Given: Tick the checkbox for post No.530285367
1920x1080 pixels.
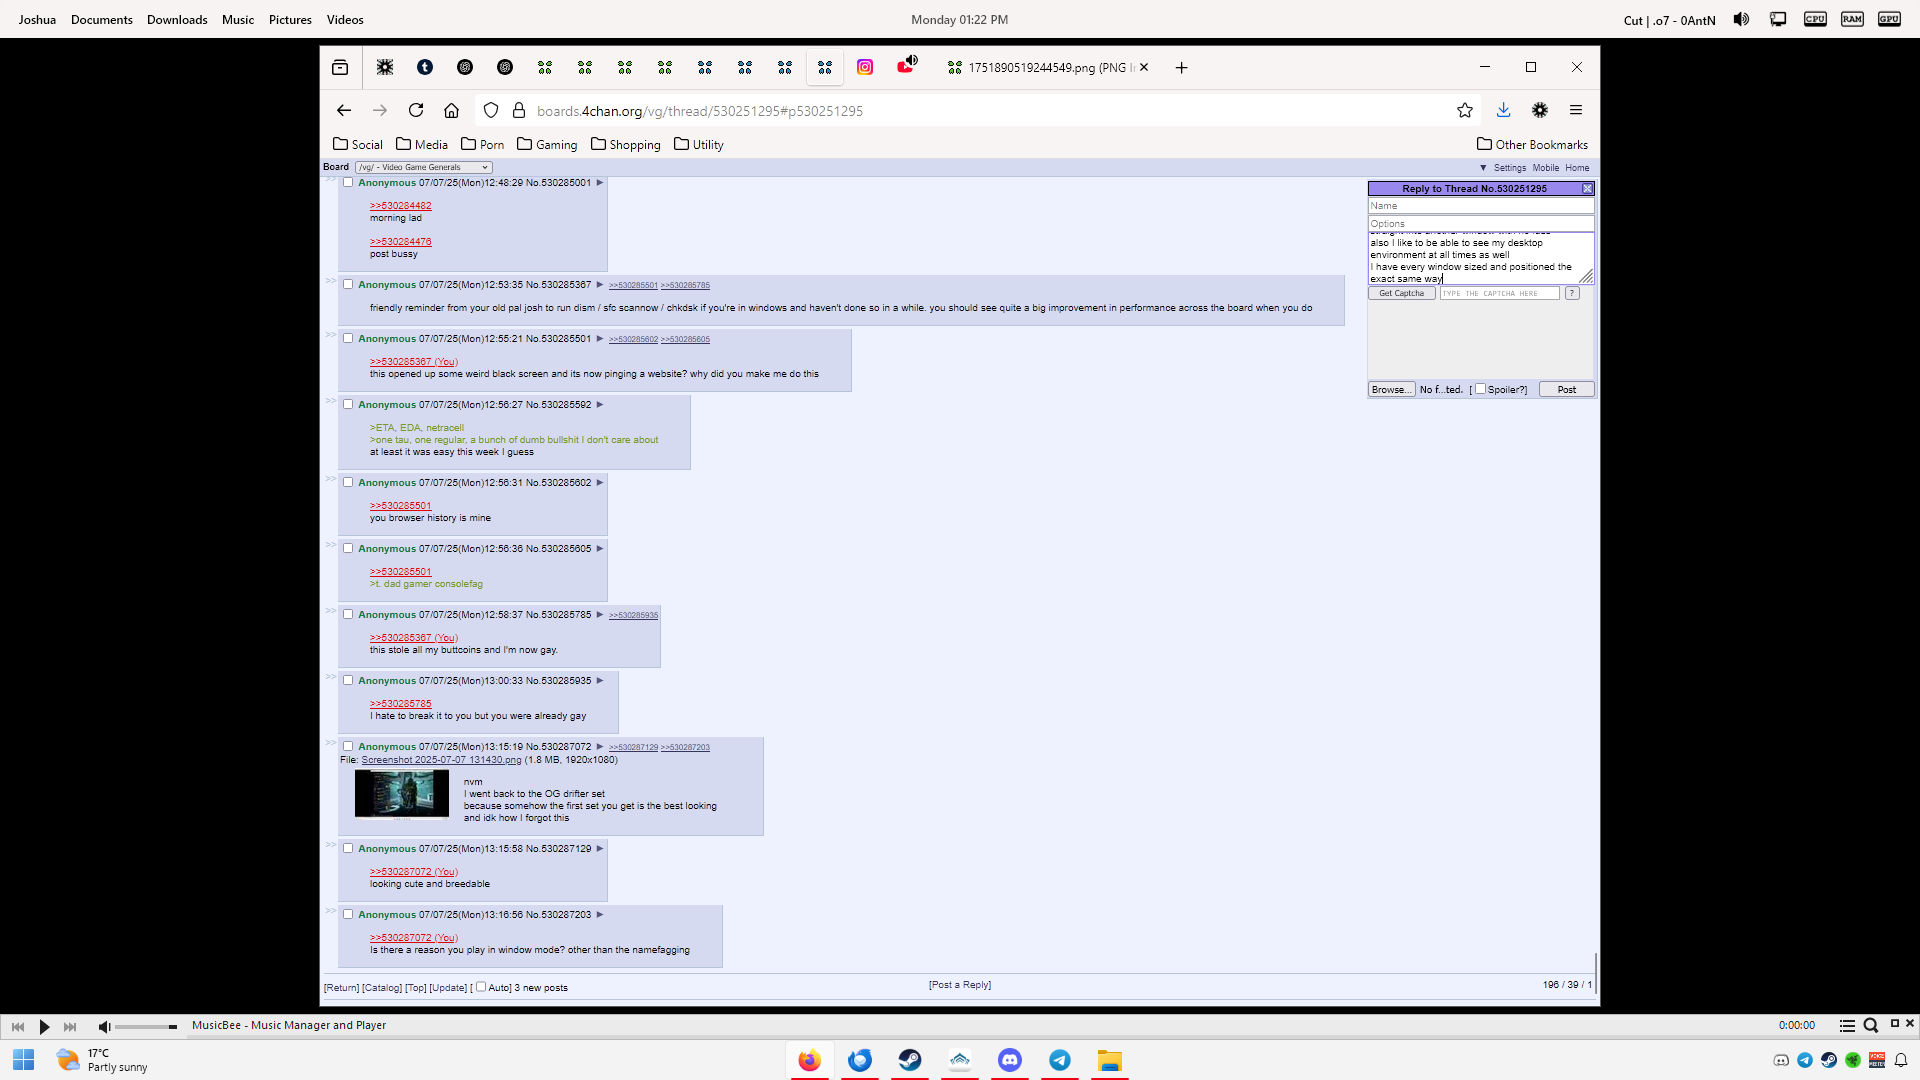Looking at the screenshot, I should 348,284.
